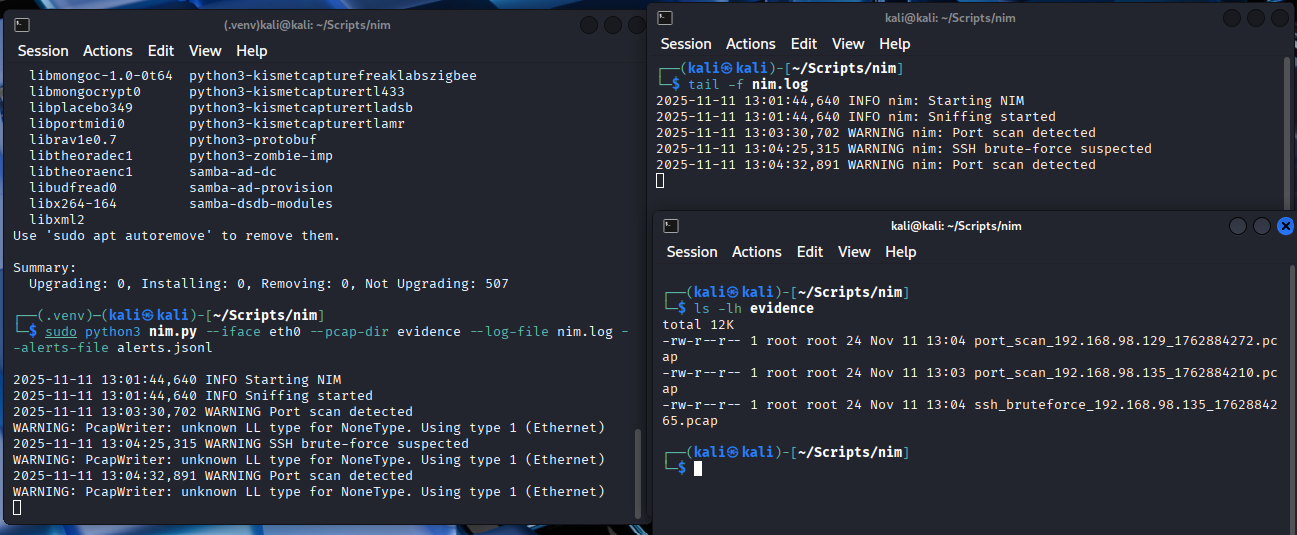
Task: Open Session menu in the nim.log tail terminal
Action: click(x=686, y=44)
